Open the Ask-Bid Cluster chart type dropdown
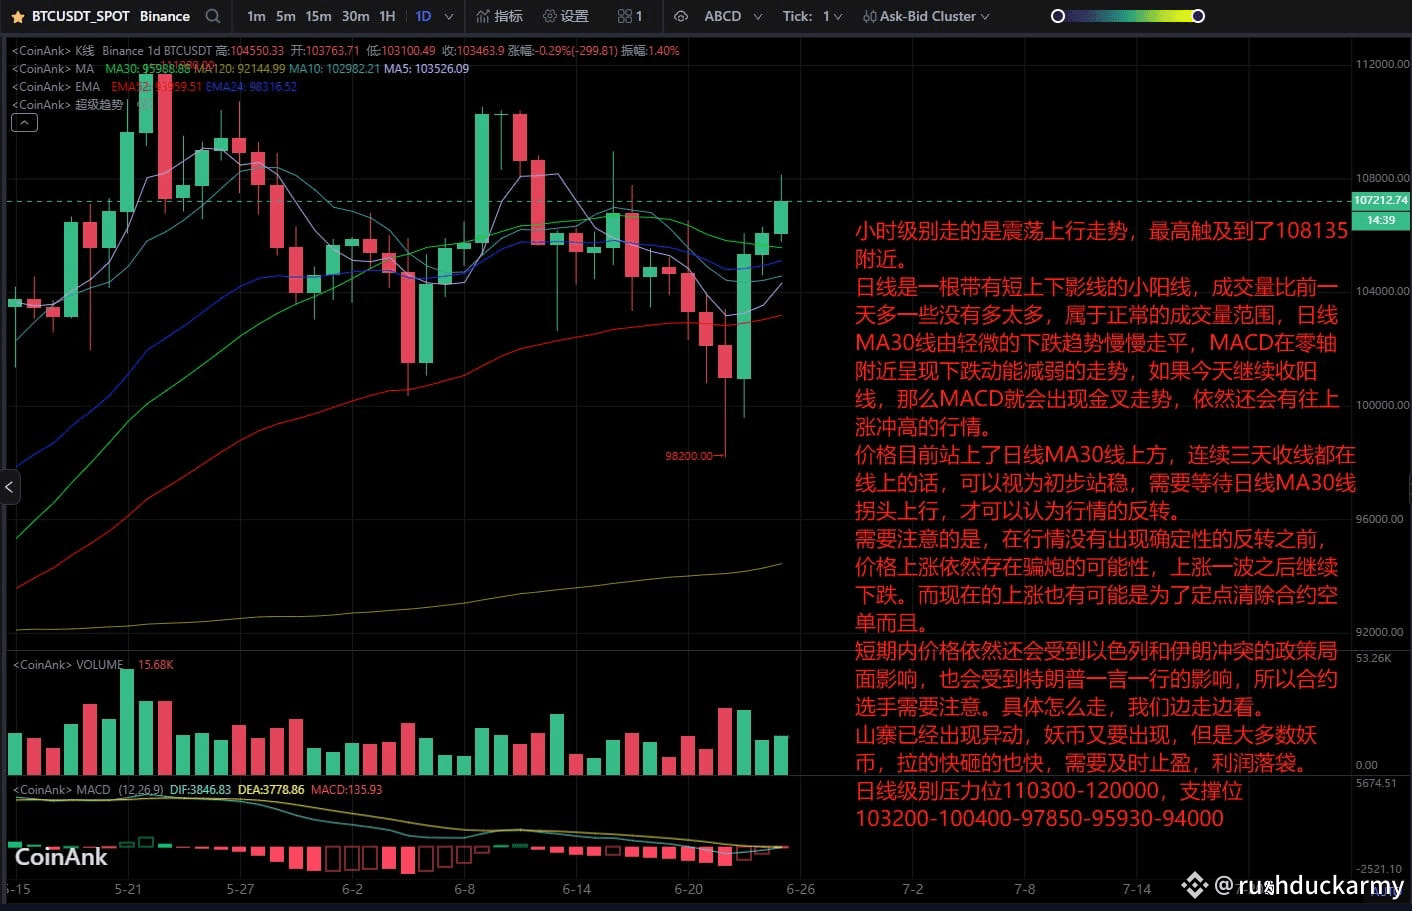The image size is (1412, 911). pos(926,16)
